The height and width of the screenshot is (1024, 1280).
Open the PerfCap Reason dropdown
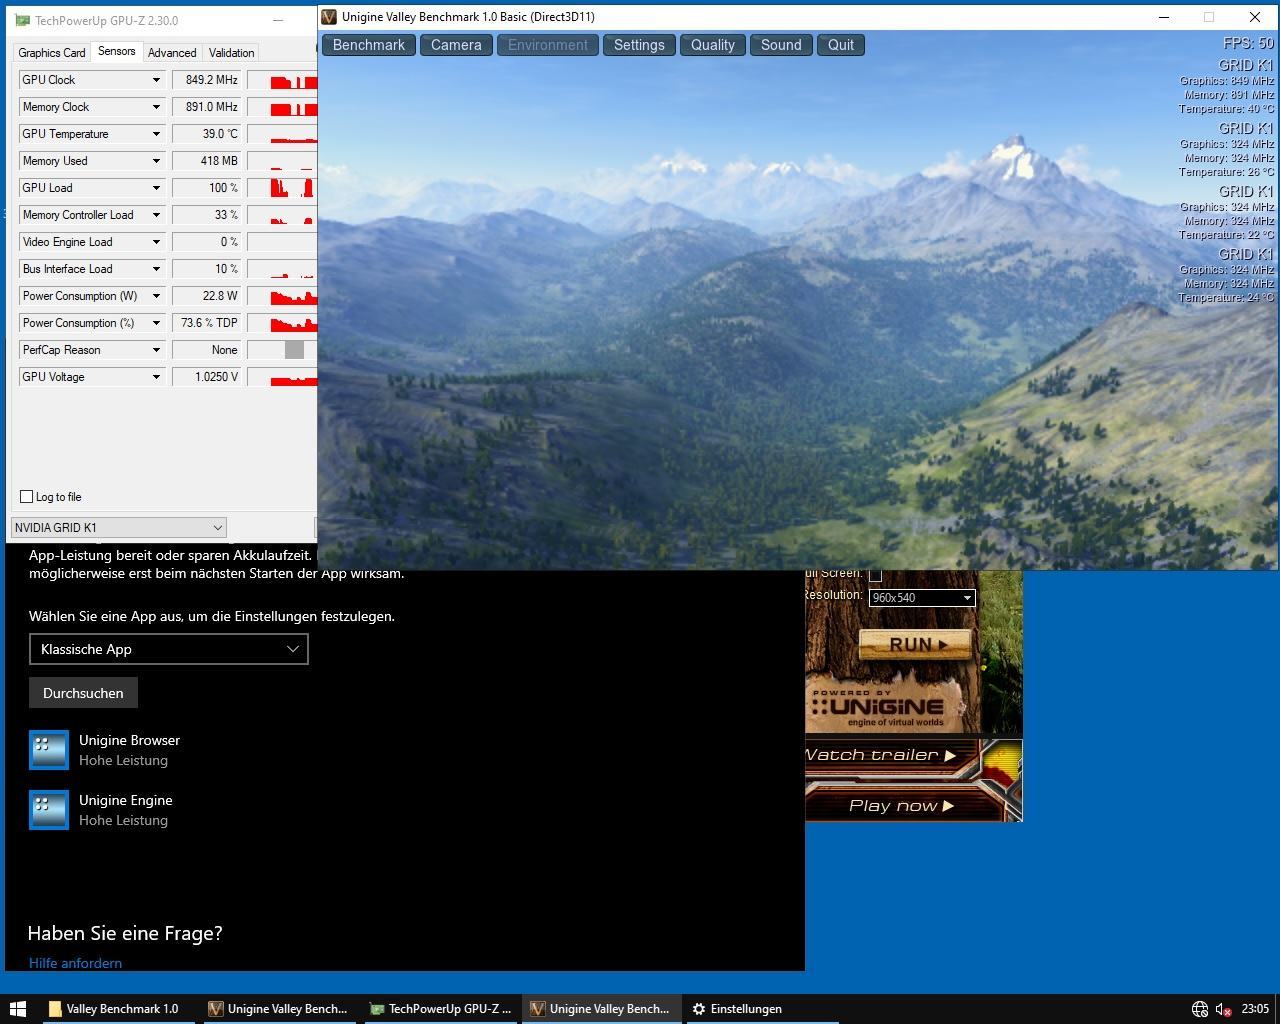(x=156, y=350)
